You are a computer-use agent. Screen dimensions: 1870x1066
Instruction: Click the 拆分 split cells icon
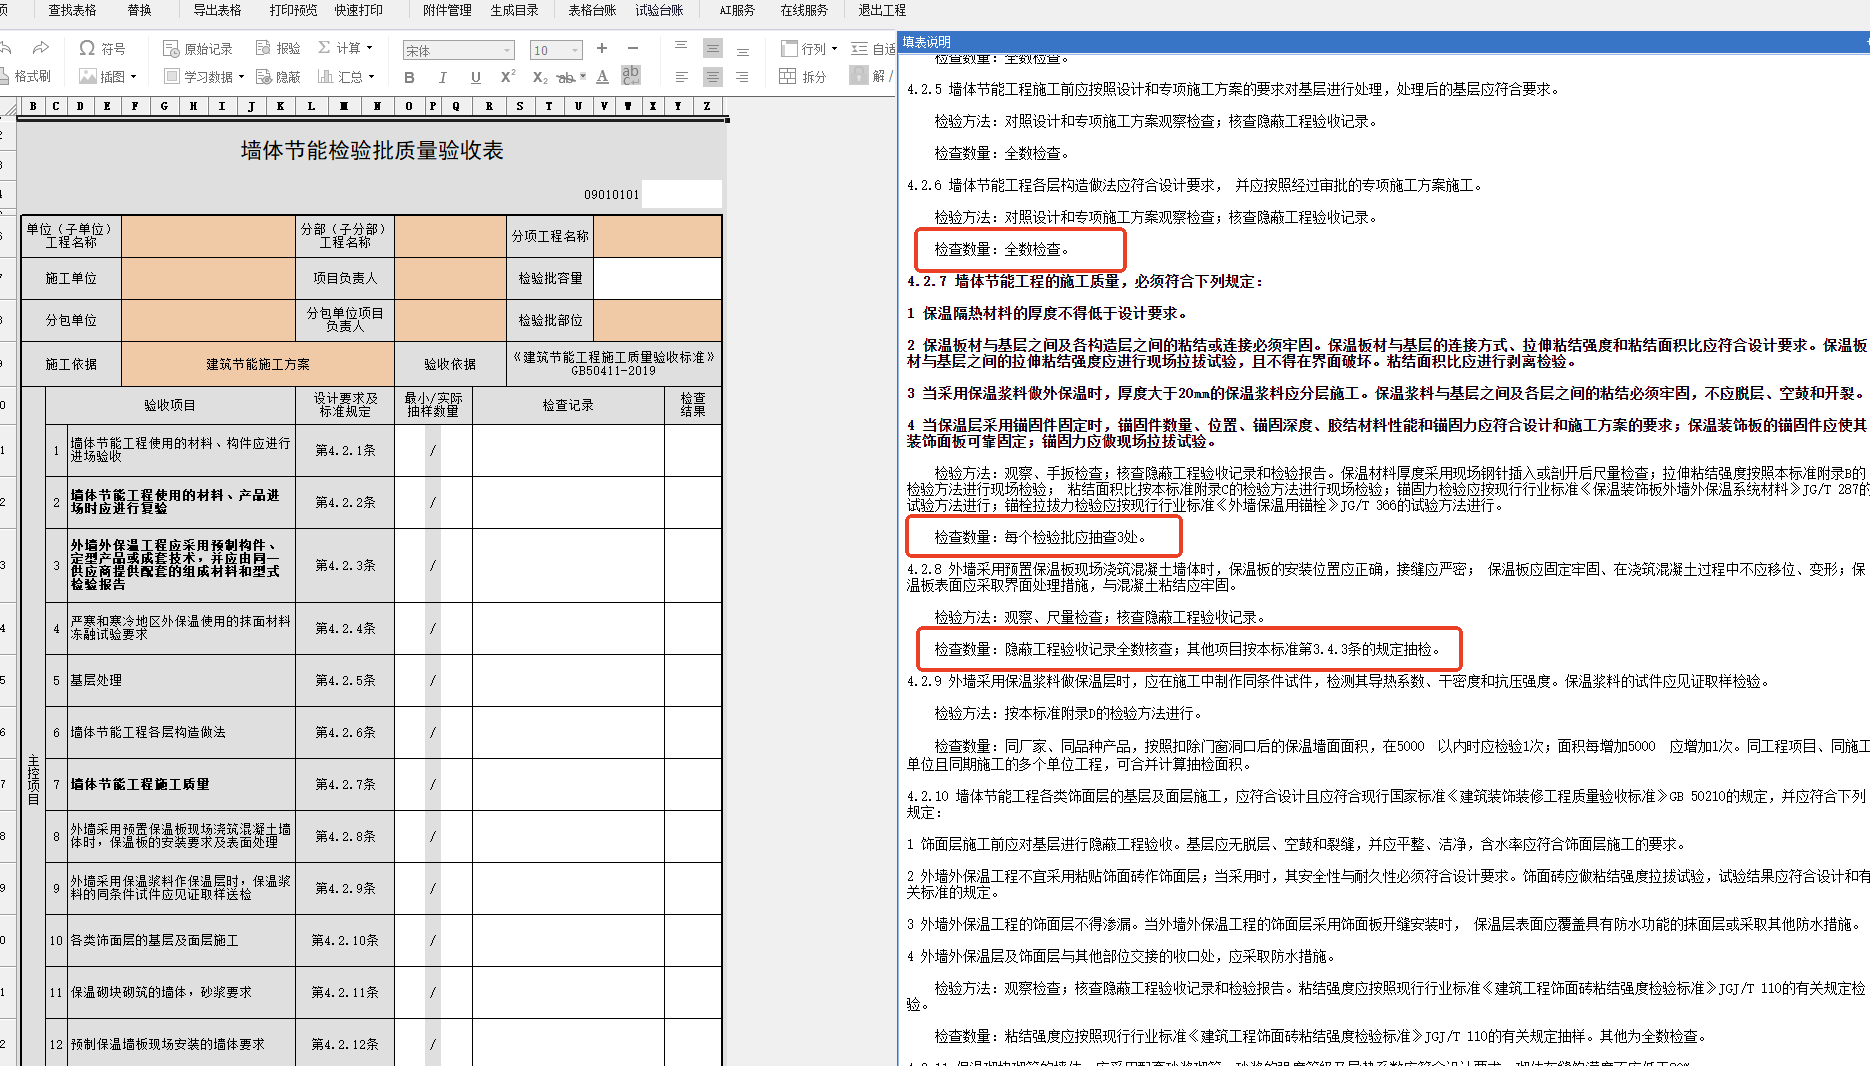tap(803, 76)
